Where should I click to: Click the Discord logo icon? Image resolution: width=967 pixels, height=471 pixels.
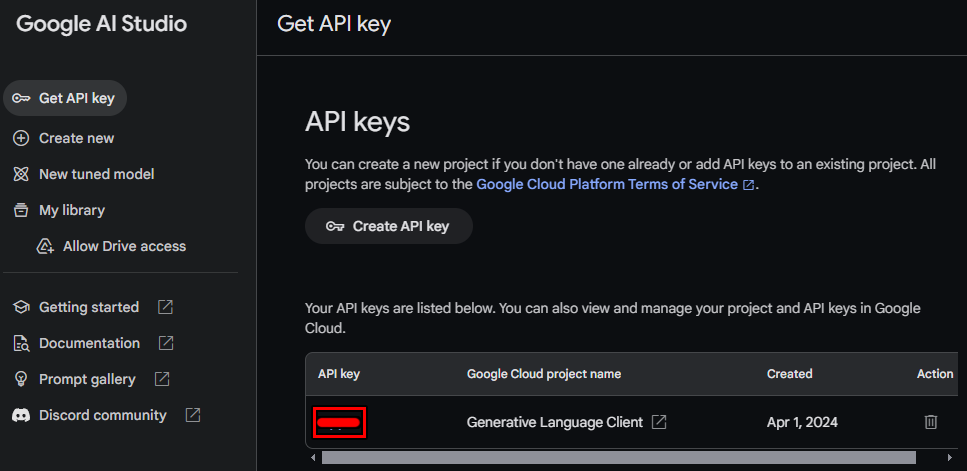point(21,416)
